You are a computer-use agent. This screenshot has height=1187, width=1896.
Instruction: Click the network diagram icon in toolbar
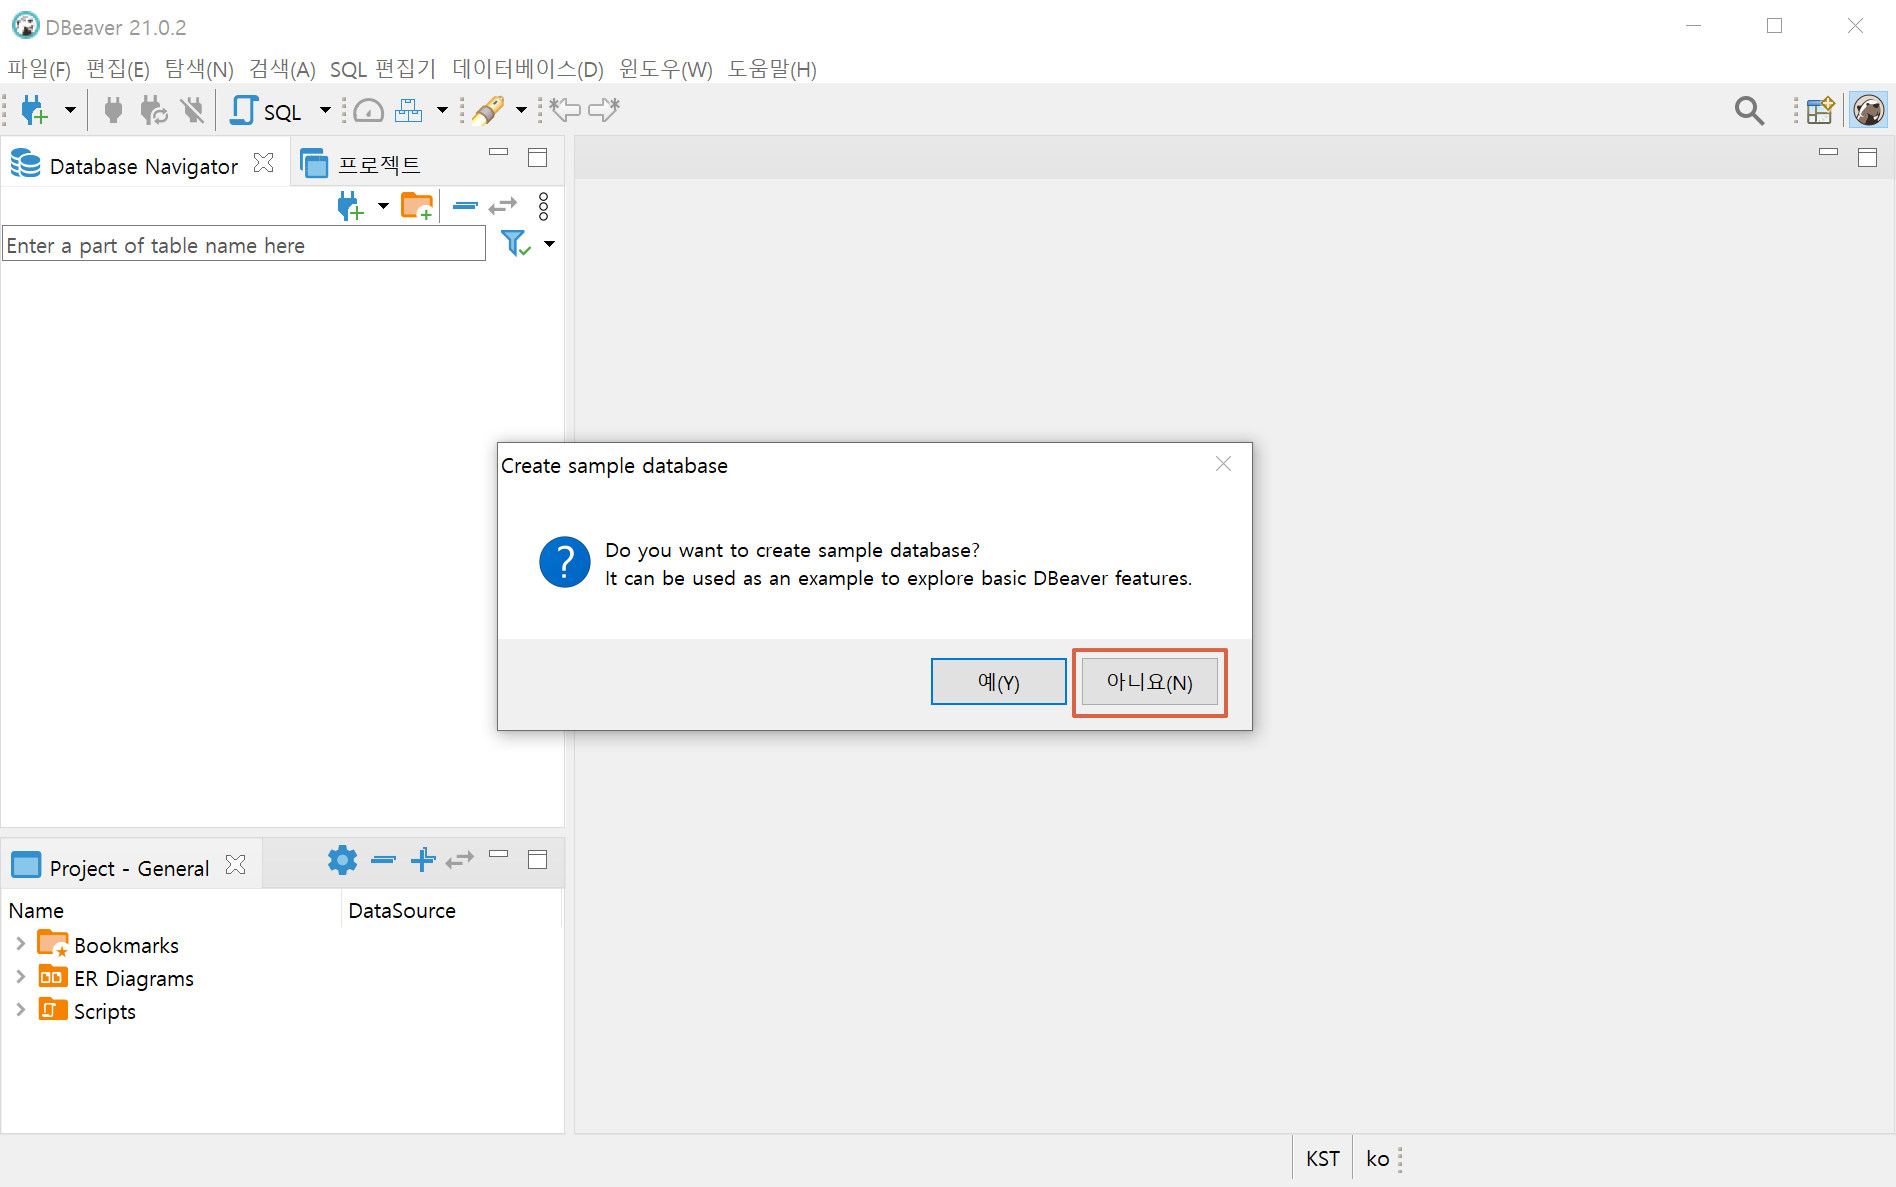click(408, 110)
